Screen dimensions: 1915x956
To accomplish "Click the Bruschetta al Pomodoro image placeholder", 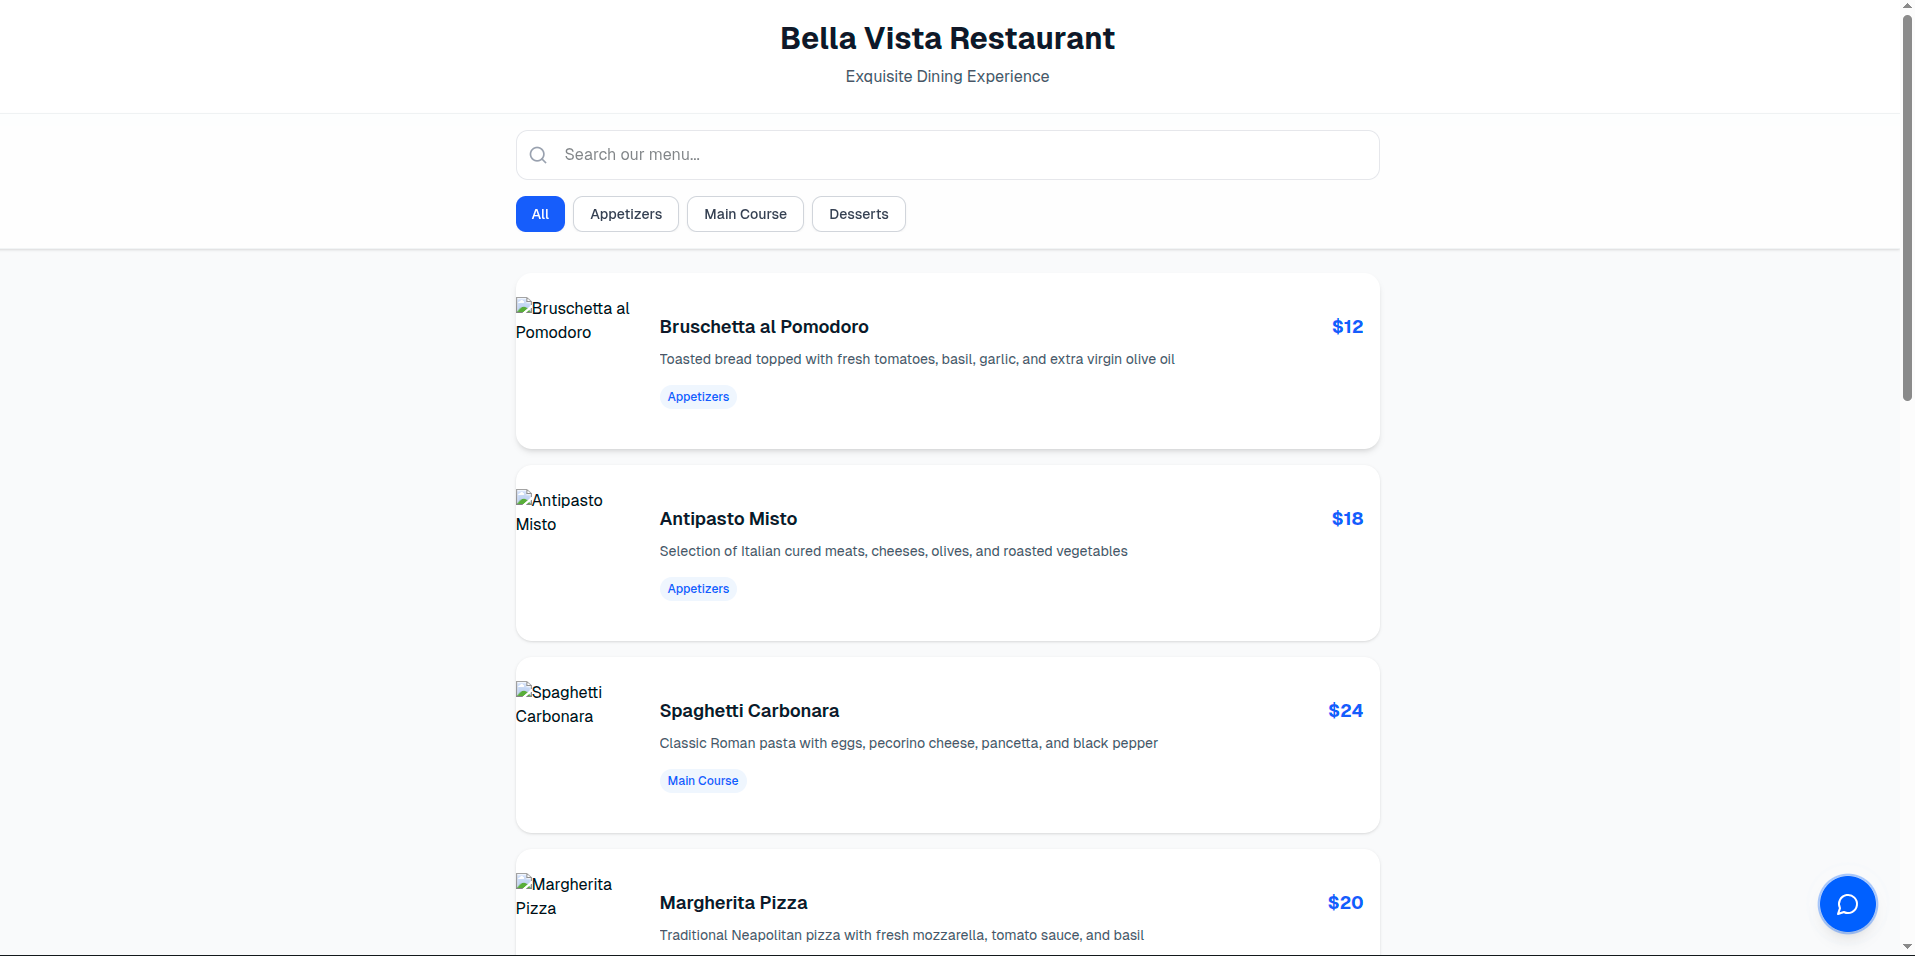I will click(575, 320).
